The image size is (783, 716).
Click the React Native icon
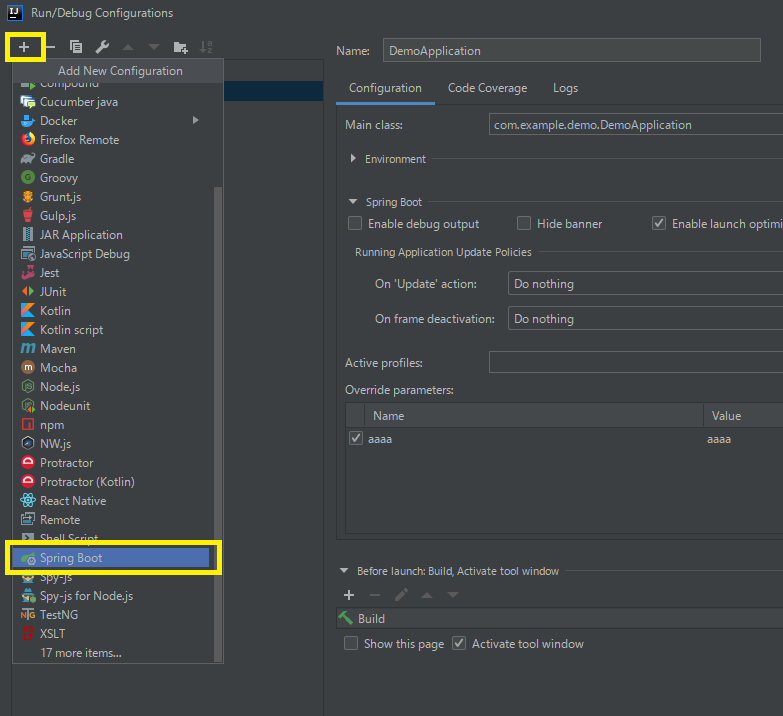pos(28,500)
